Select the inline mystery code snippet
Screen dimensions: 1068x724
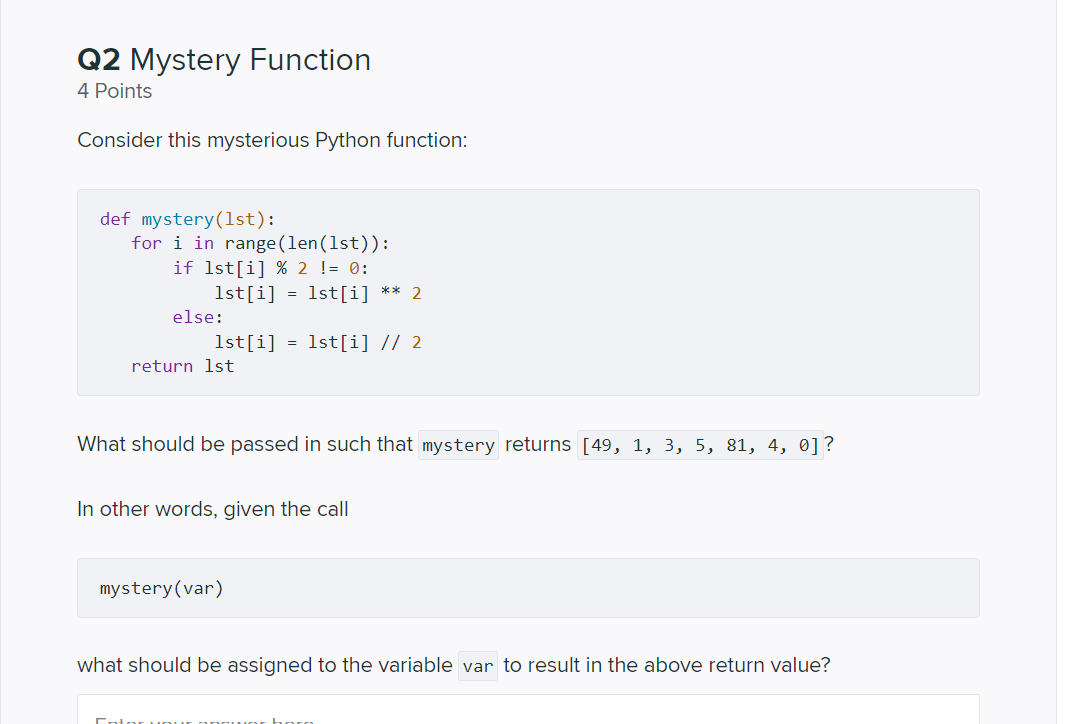[457, 444]
